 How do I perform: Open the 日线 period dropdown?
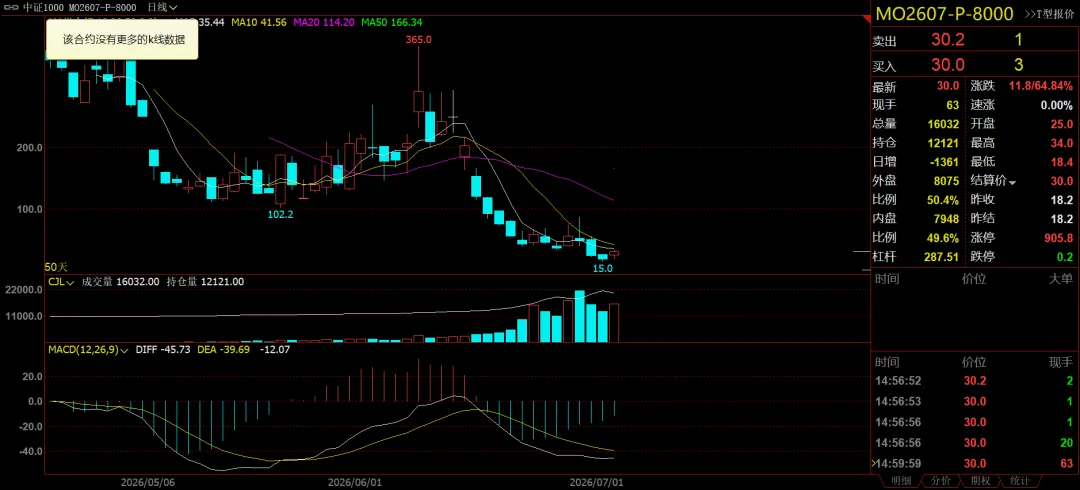[x=163, y=7]
